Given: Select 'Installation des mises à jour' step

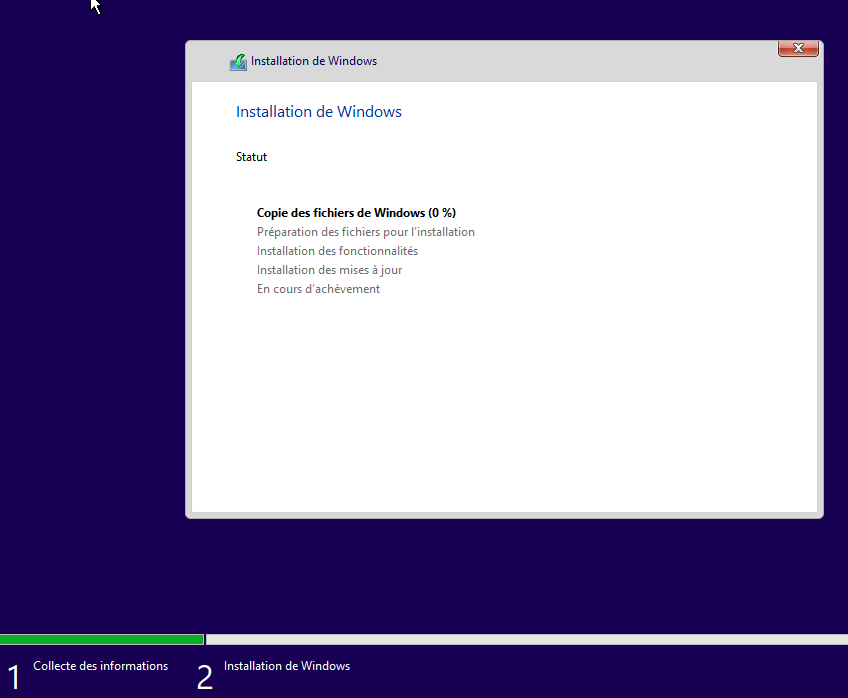Looking at the screenshot, I should (329, 270).
